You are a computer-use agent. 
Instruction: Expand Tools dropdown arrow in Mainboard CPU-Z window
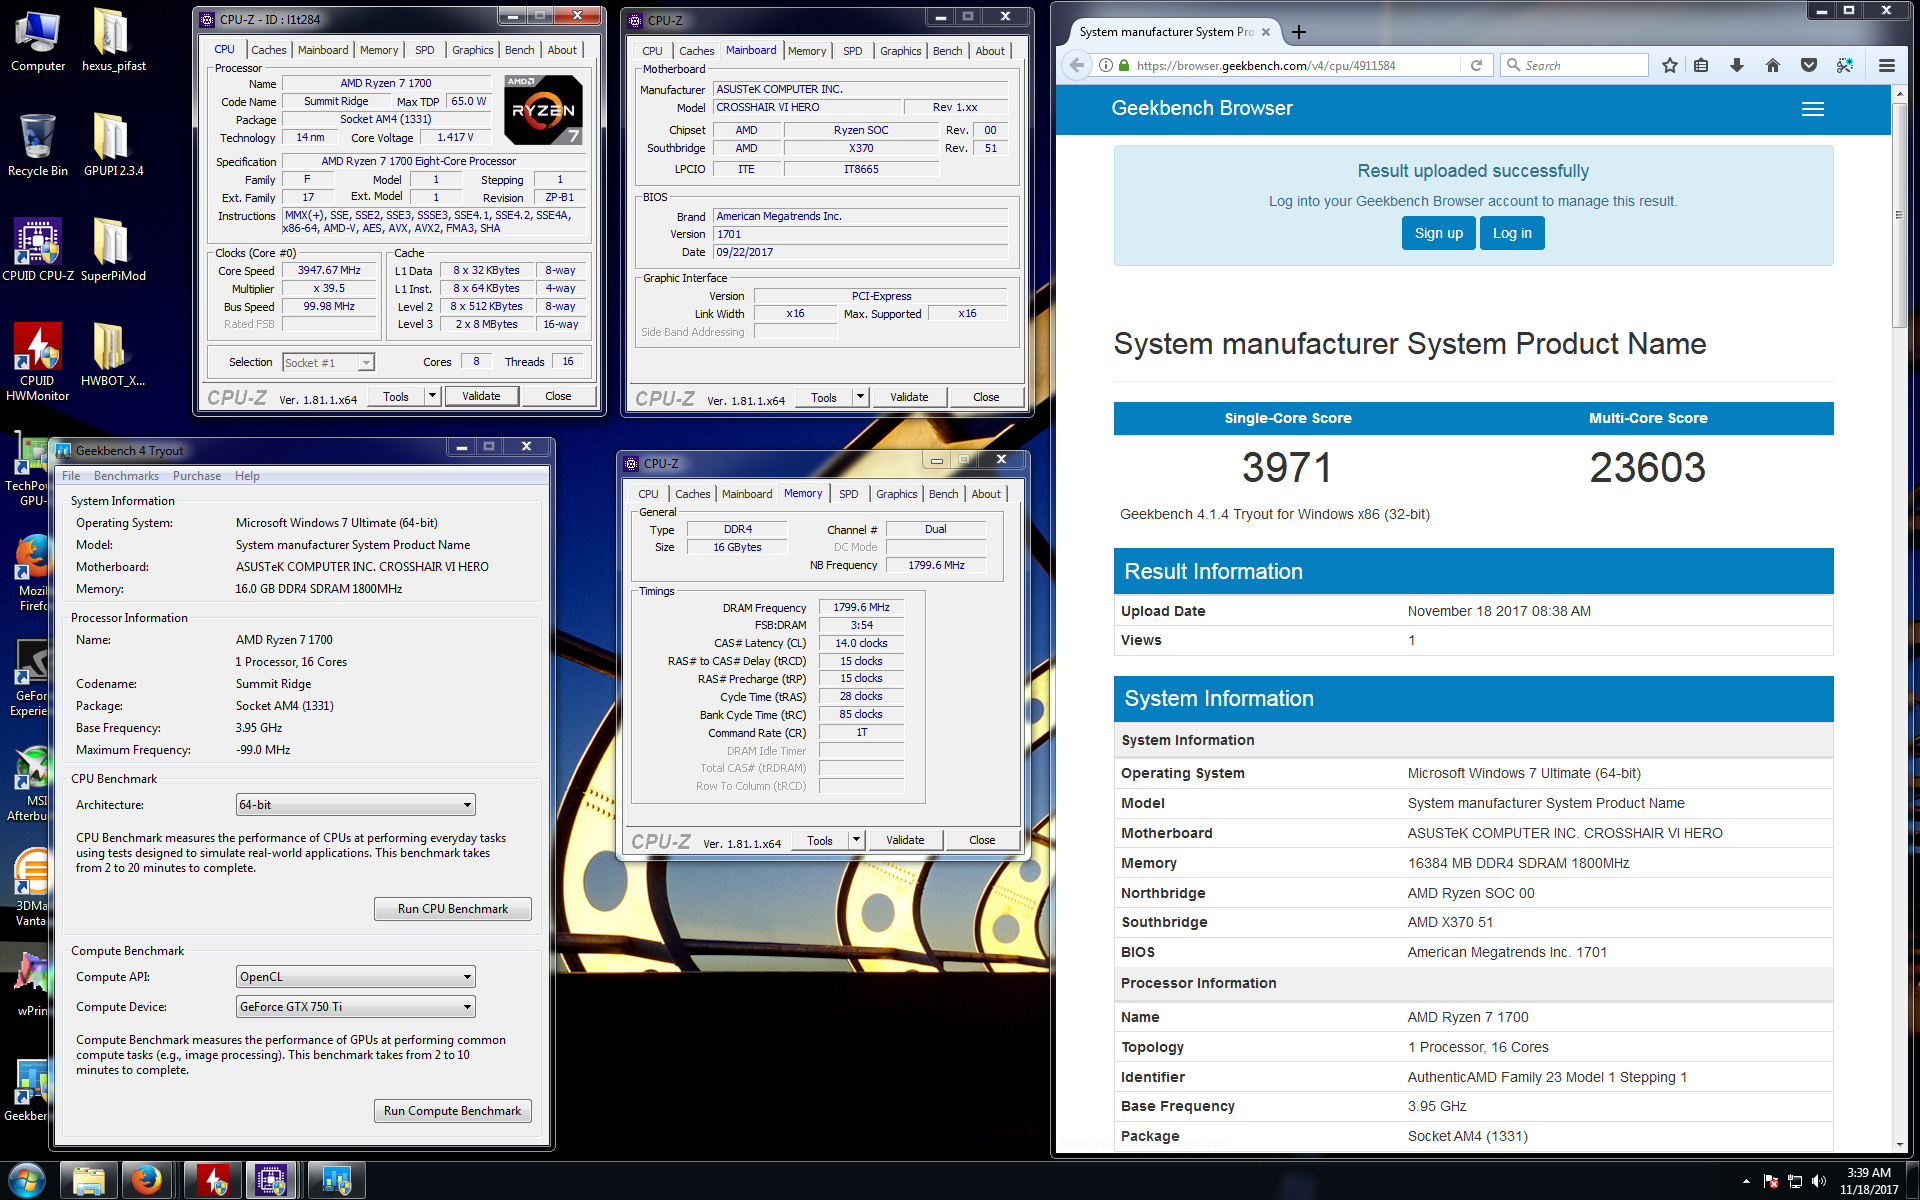(x=860, y=397)
